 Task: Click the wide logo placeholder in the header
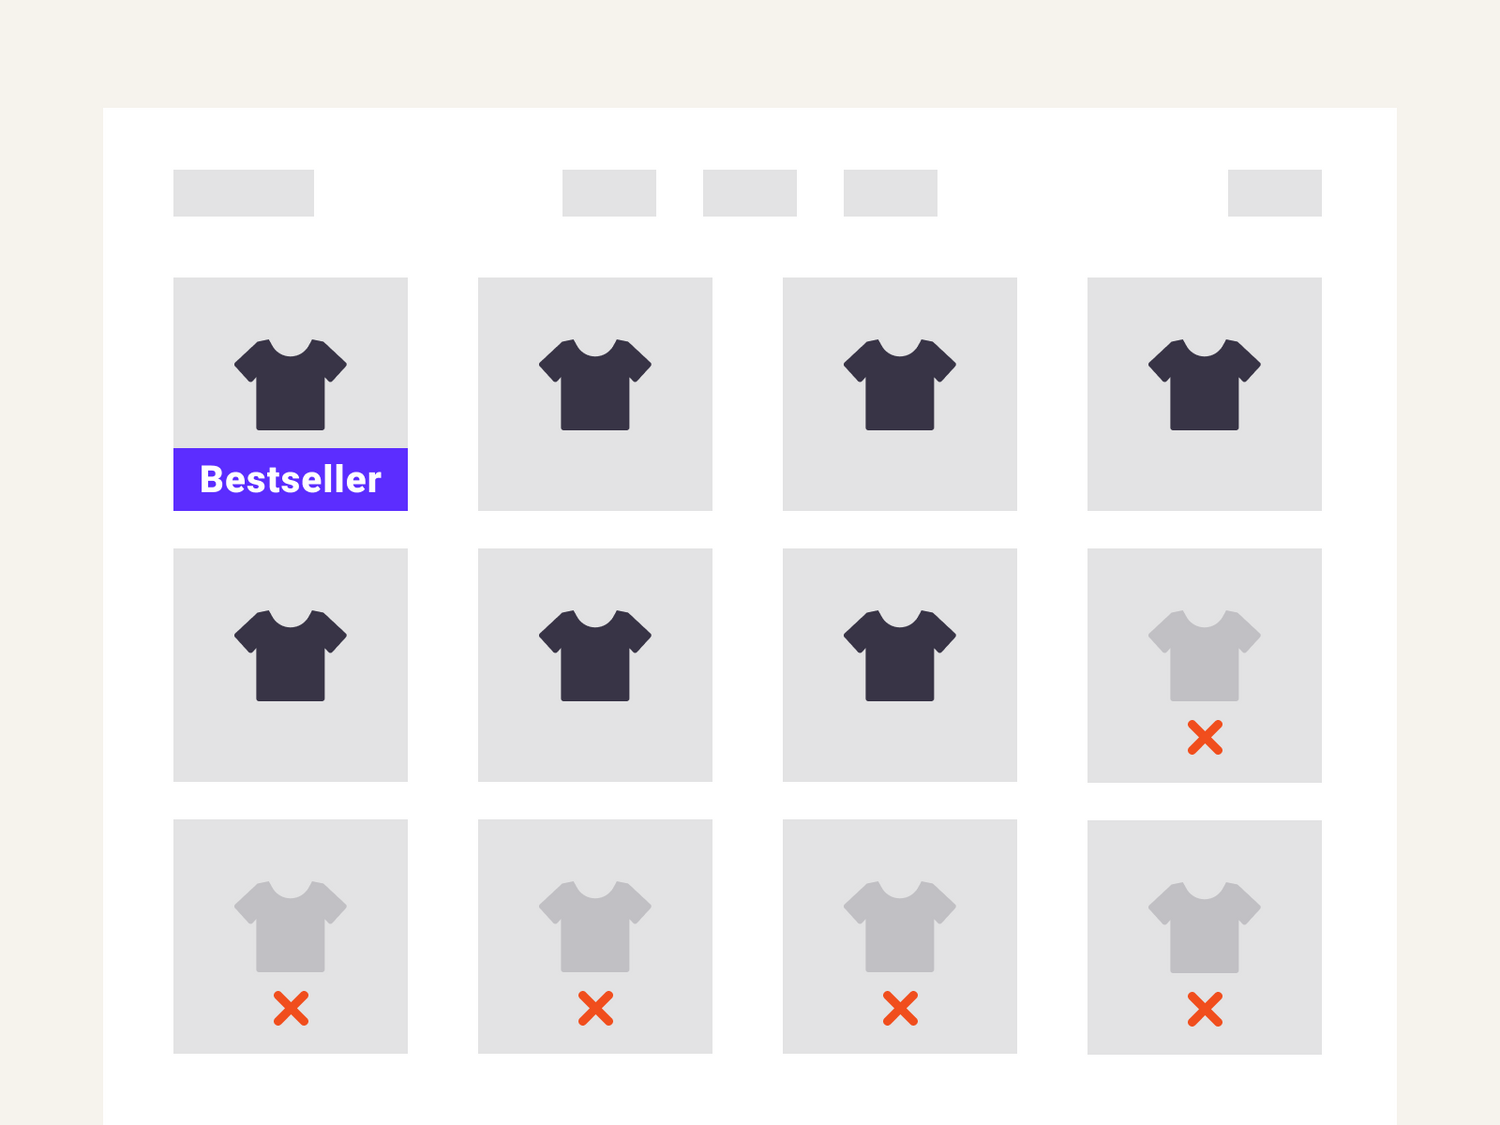243,193
